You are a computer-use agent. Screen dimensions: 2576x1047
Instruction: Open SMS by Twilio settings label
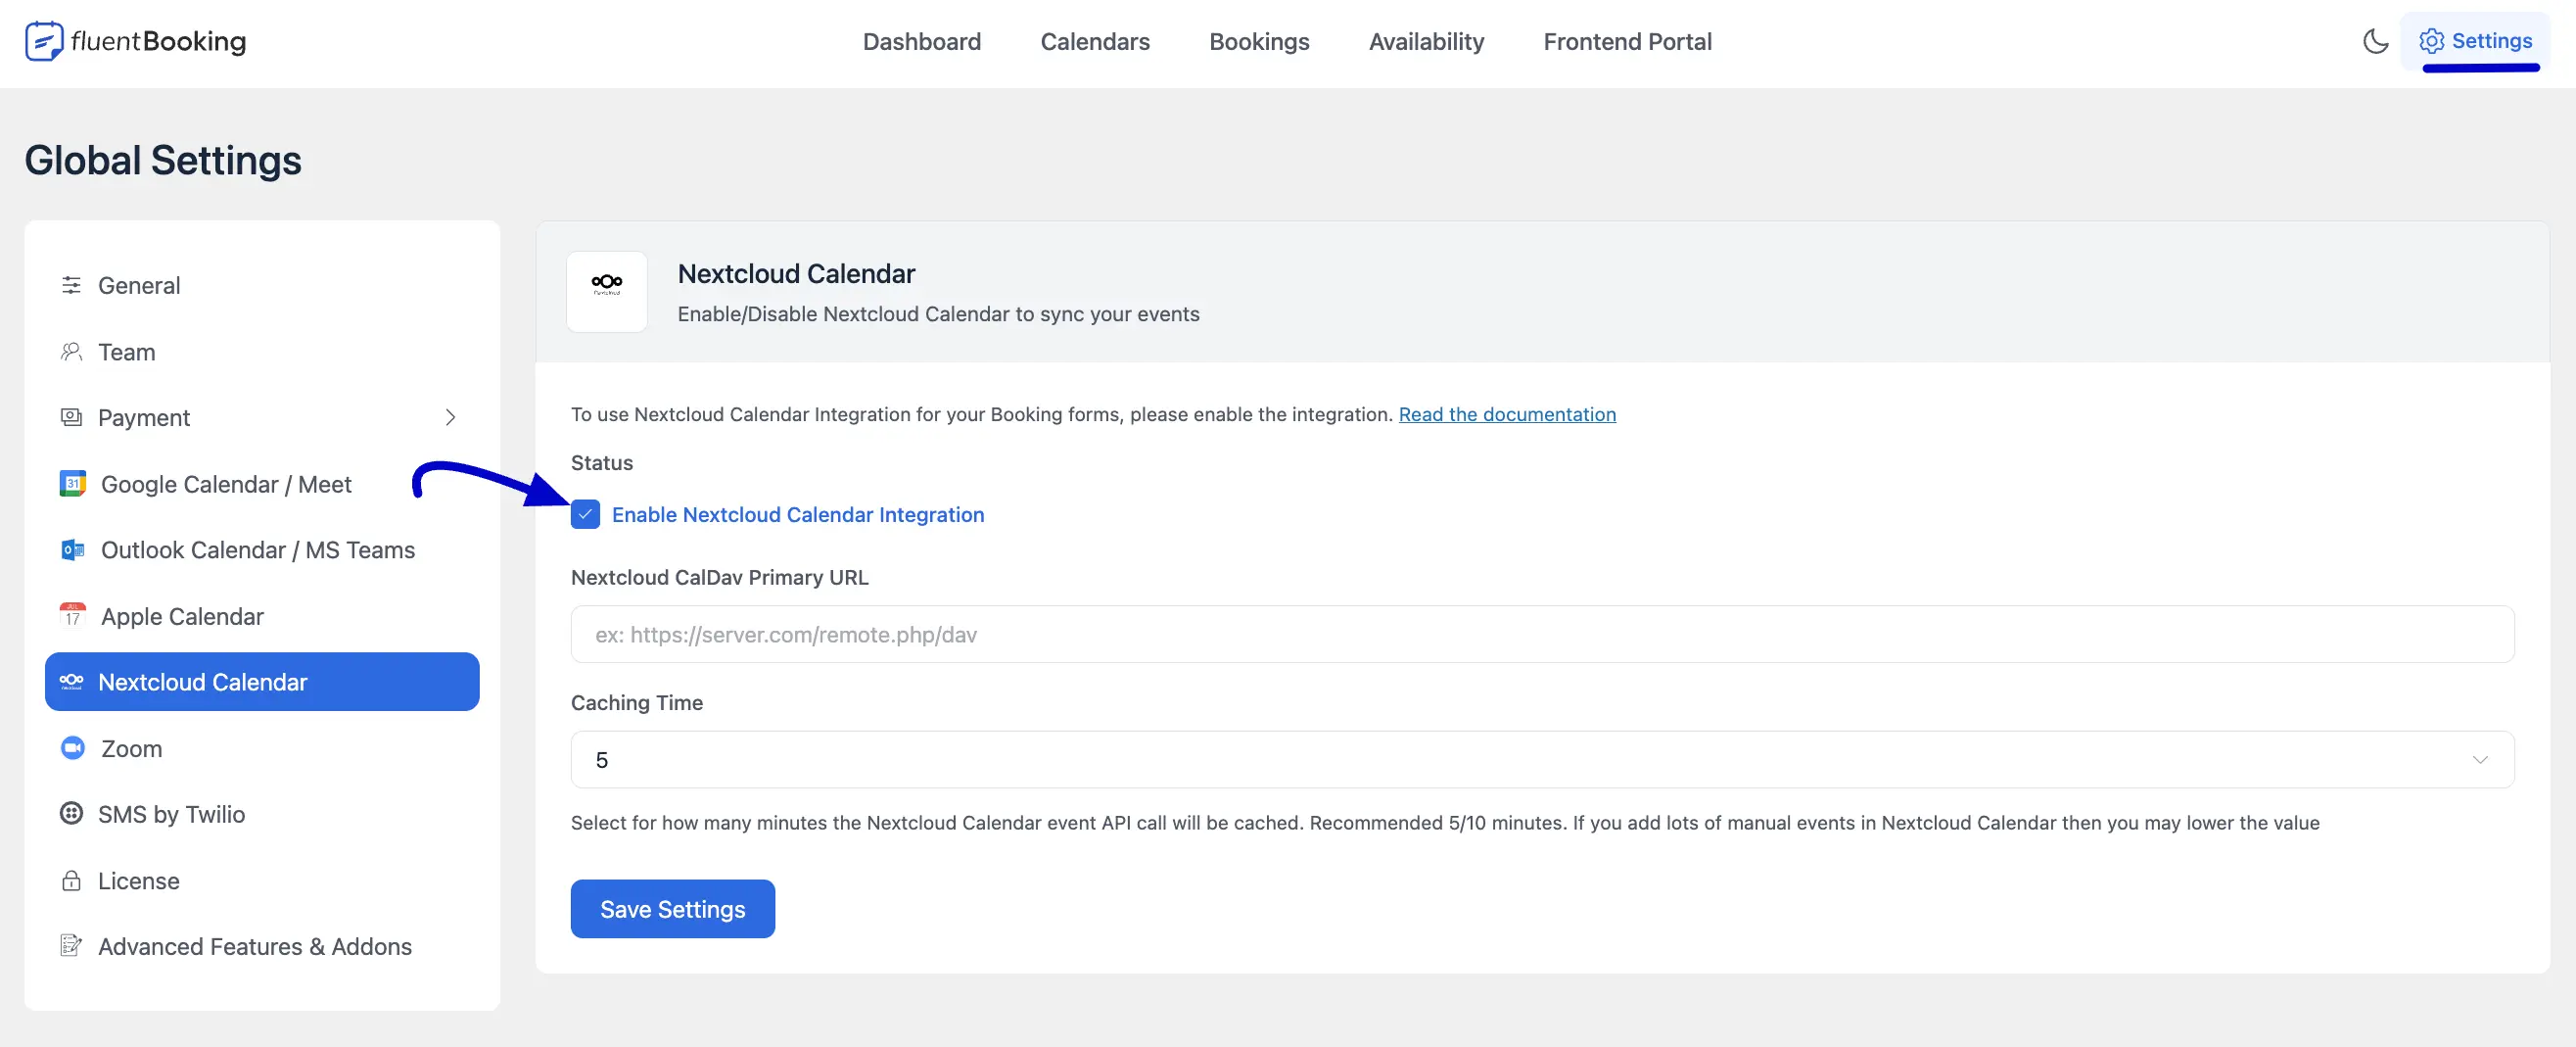pos(171,814)
